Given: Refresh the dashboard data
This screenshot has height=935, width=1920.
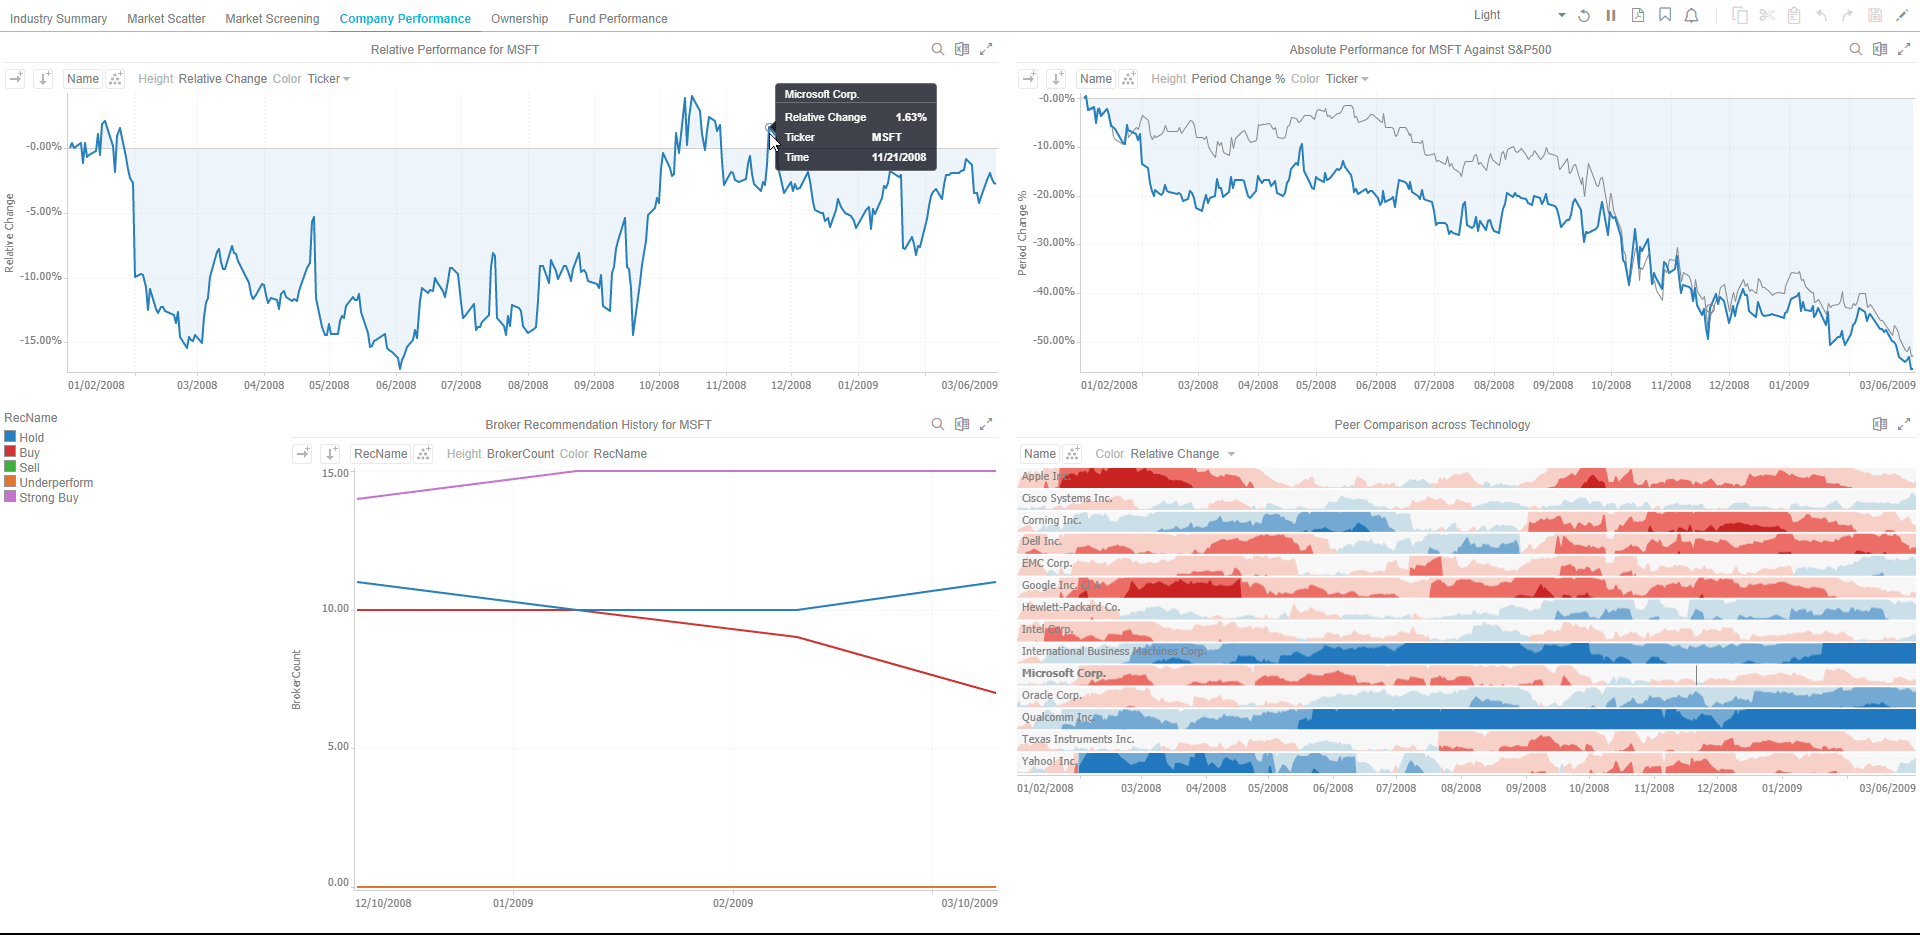Looking at the screenshot, I should pyautogui.click(x=1584, y=16).
